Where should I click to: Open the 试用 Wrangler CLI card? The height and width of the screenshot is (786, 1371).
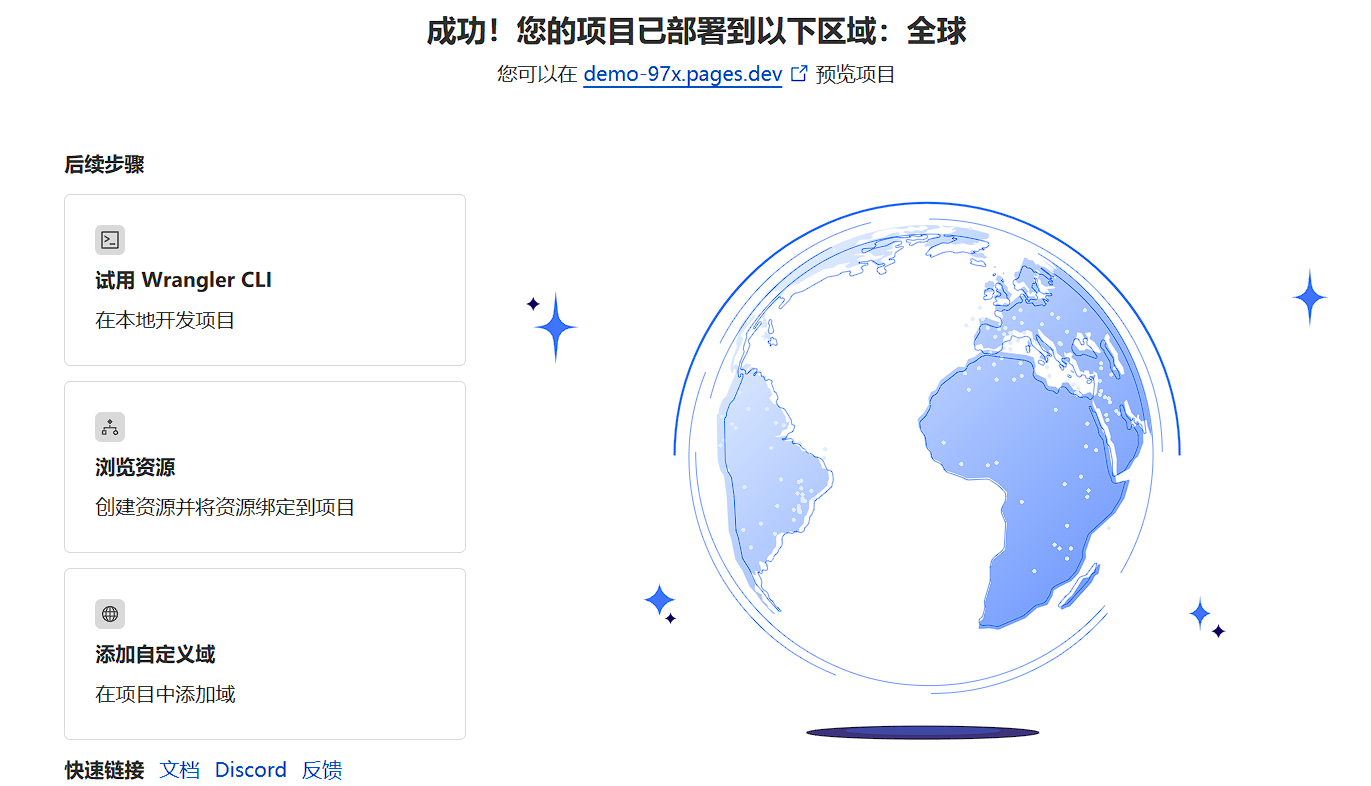265,280
